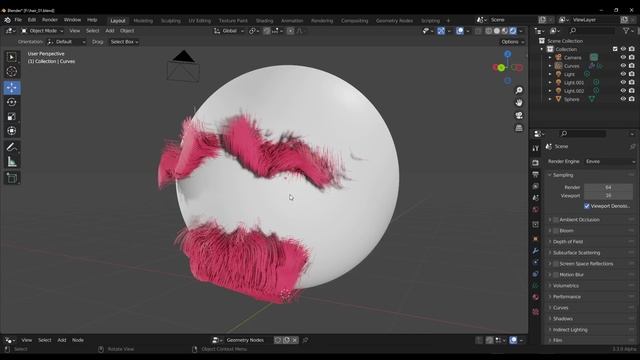Image resolution: width=640 pixels, height=360 pixels.
Task: Open the Options popover button
Action: tap(512, 42)
